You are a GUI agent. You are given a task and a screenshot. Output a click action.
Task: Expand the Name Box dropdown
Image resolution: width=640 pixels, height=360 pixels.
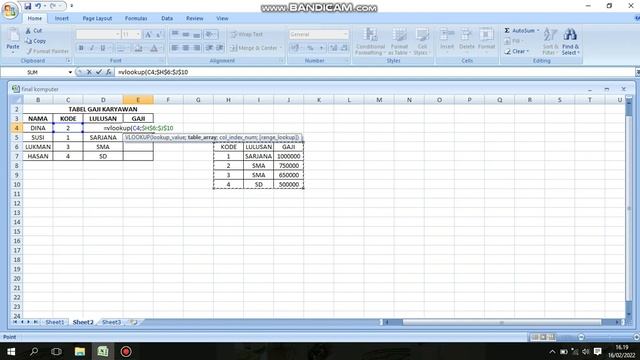pyautogui.click(x=70, y=72)
